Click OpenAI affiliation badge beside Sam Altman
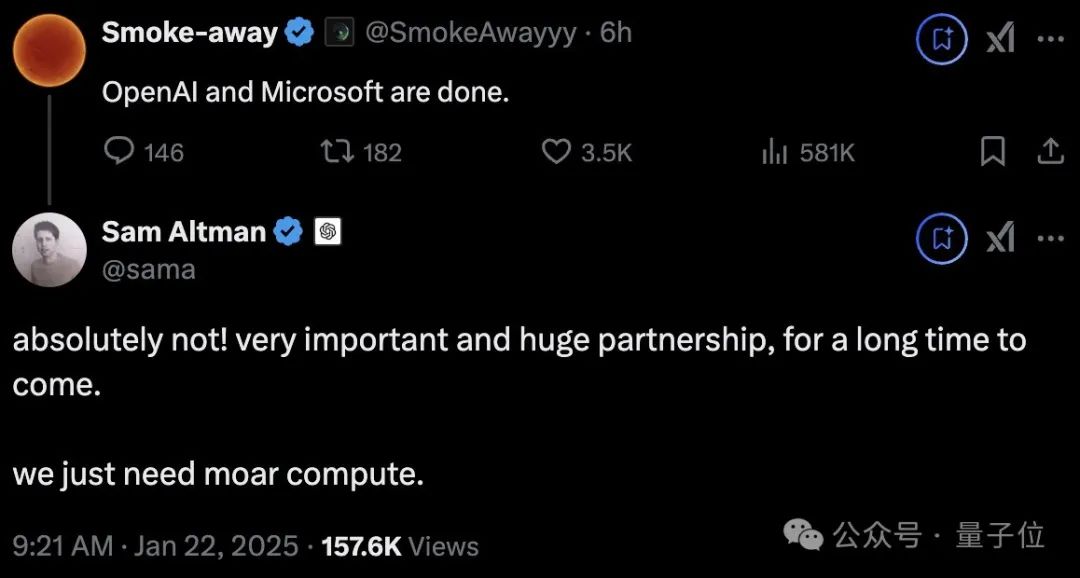The width and height of the screenshot is (1080, 578). 328,232
